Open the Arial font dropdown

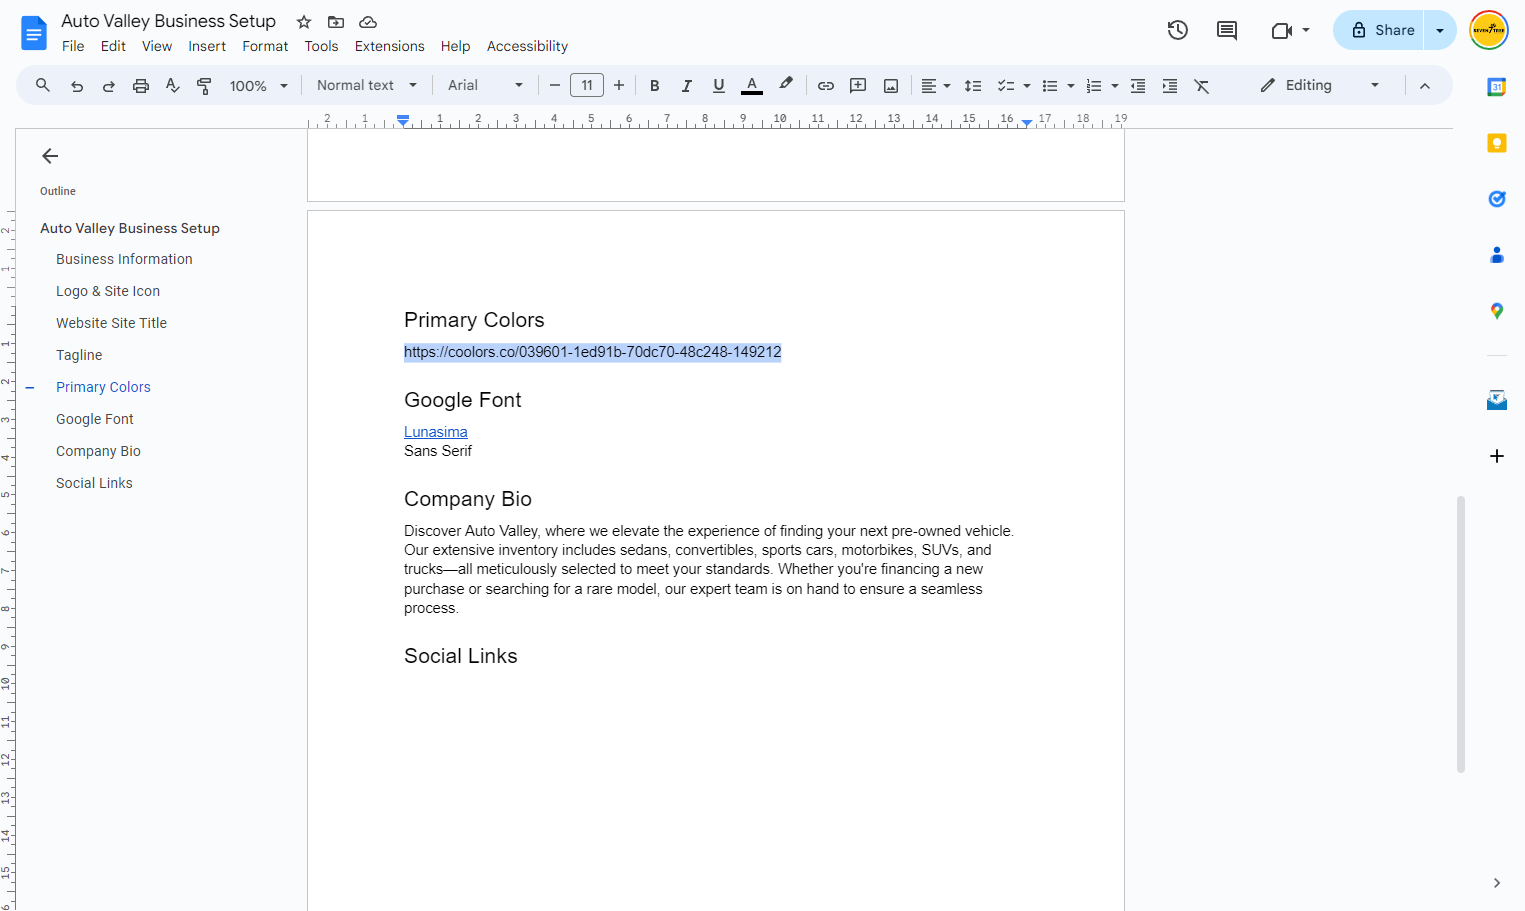coord(486,86)
